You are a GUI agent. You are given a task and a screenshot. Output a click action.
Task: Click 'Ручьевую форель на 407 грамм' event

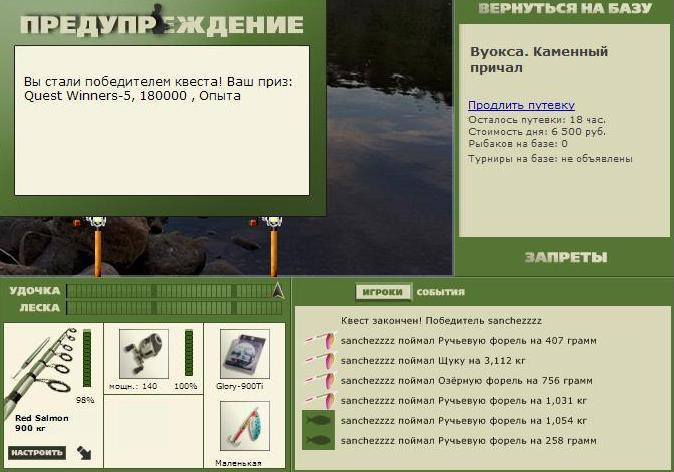coord(469,341)
